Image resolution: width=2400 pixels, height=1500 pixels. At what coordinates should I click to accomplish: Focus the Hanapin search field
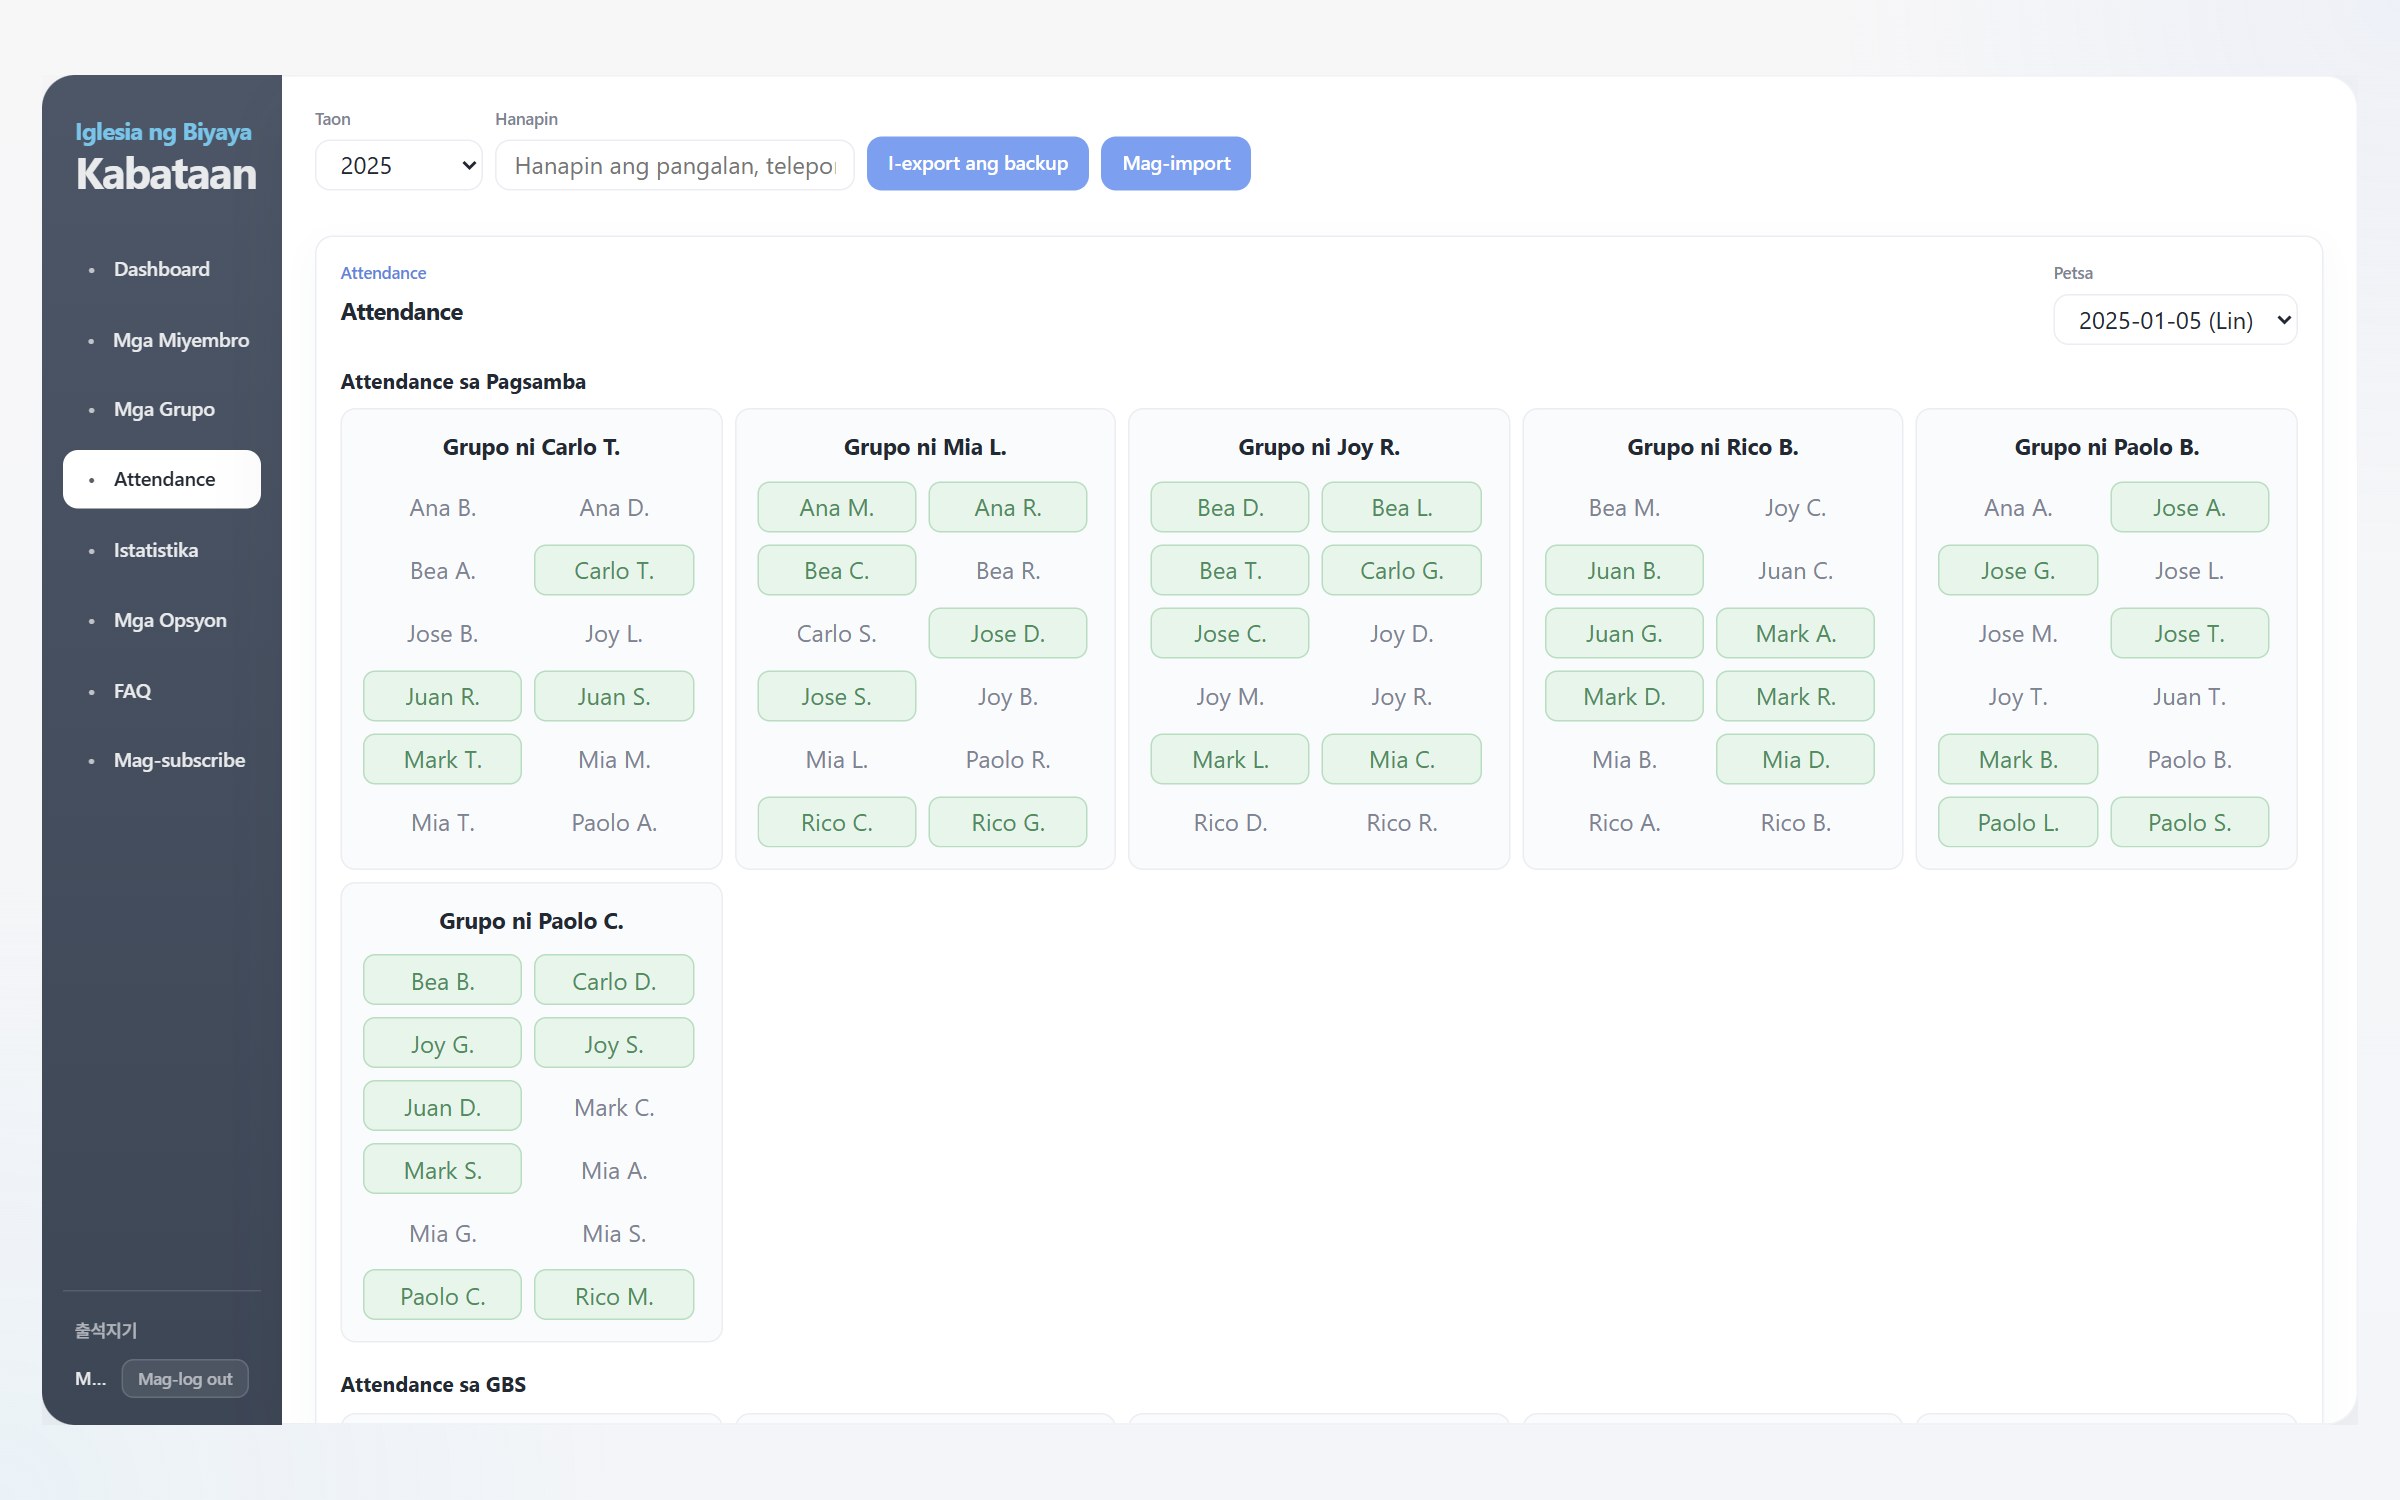pos(675,165)
